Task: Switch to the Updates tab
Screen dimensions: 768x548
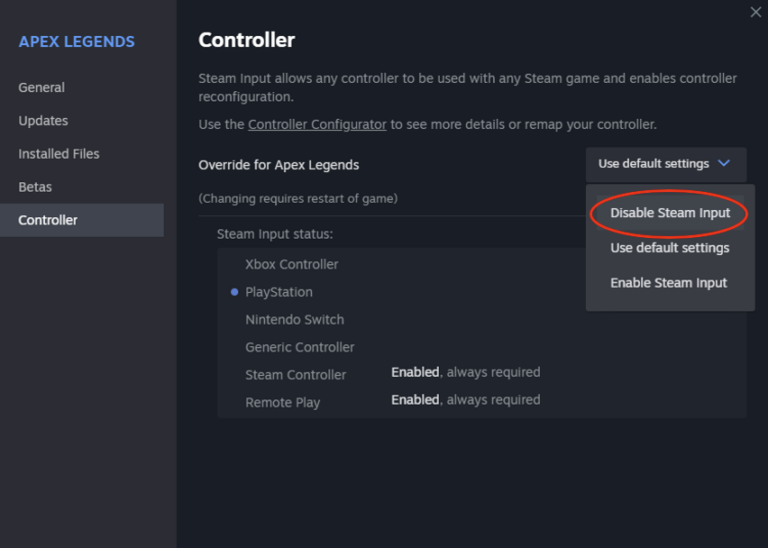Action: (x=43, y=121)
